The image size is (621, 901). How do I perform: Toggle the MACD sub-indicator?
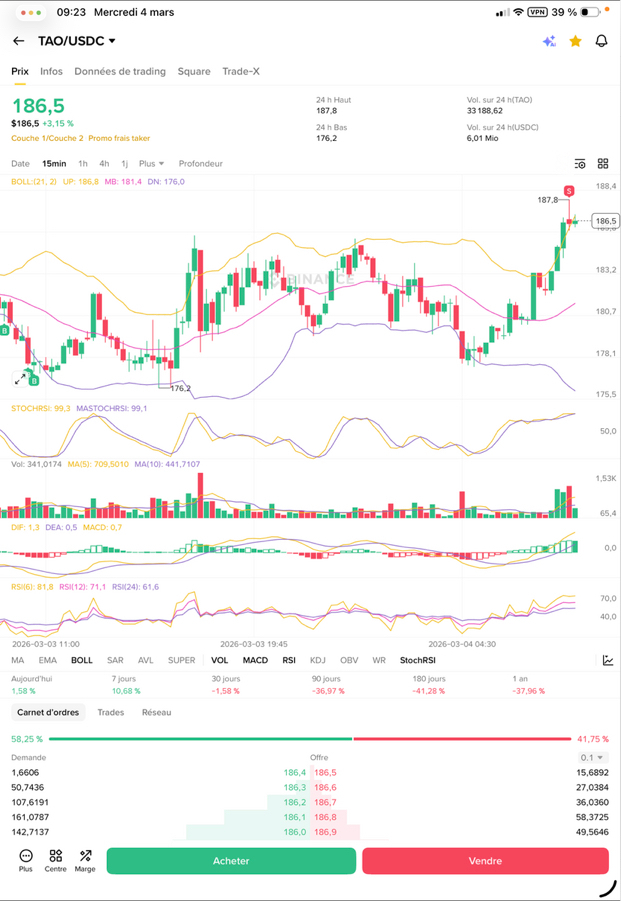point(255,660)
